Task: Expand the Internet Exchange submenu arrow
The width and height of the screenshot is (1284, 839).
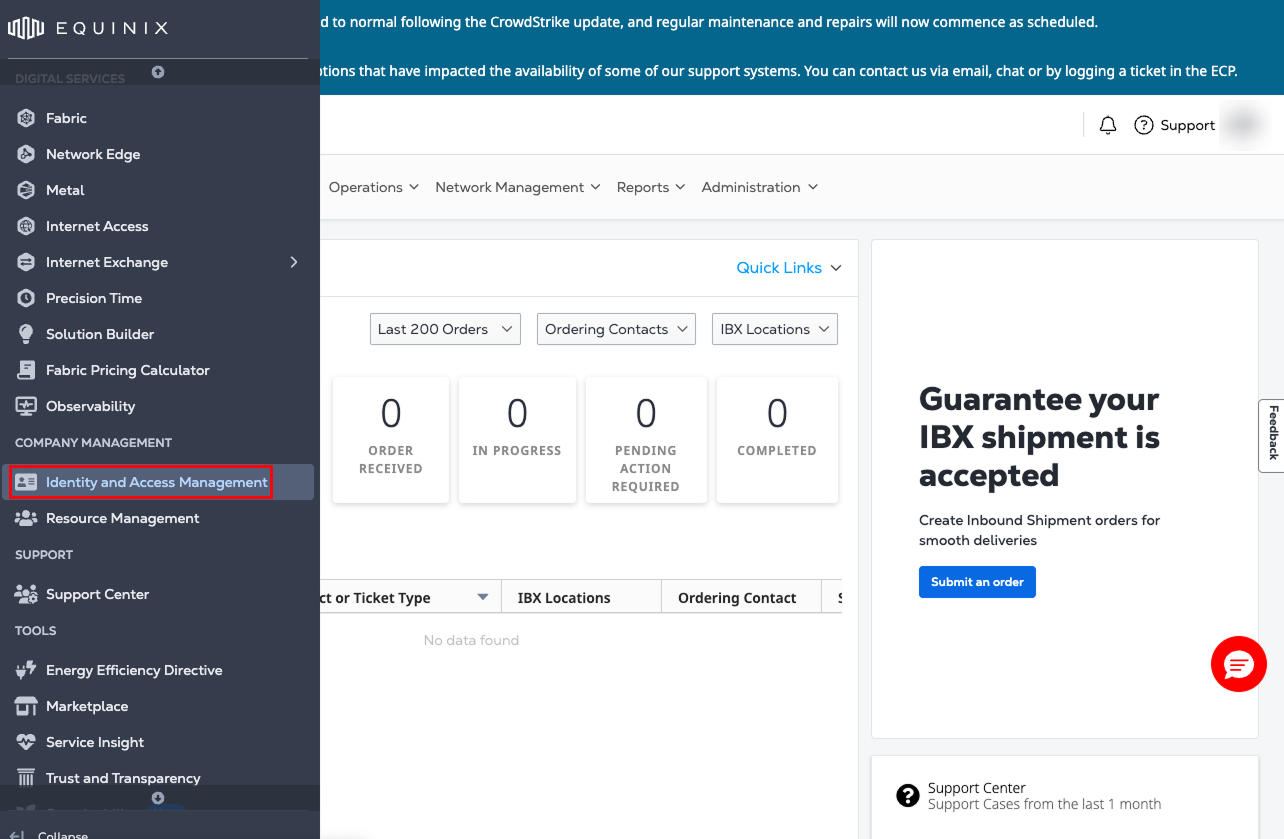Action: (294, 262)
